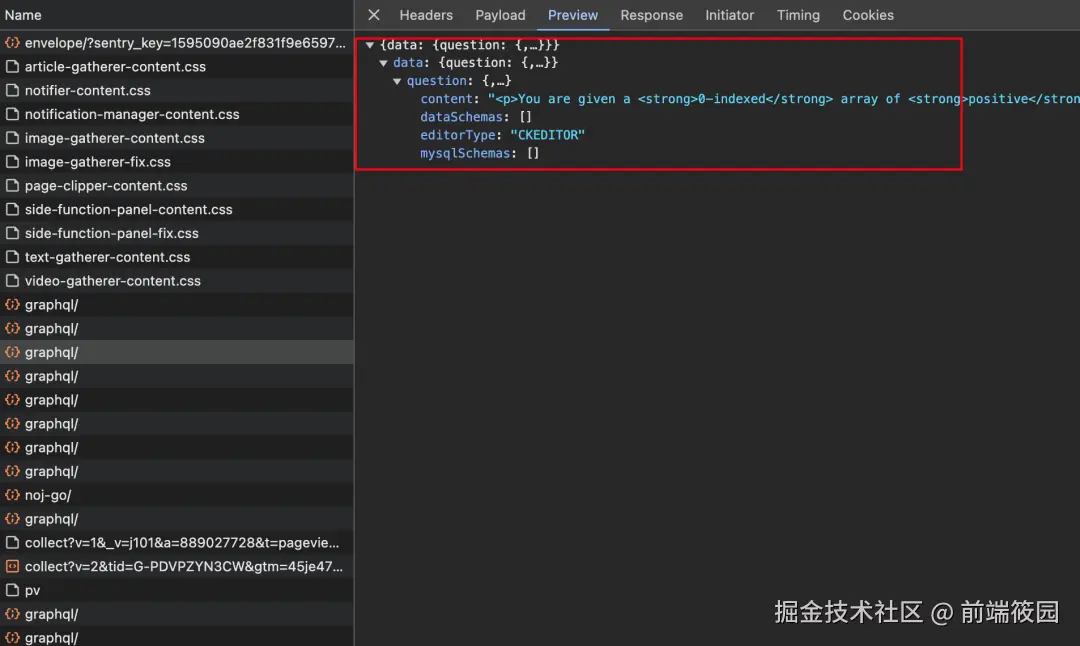
Task: Select the mysqlSchemas property line
Action: coord(479,153)
